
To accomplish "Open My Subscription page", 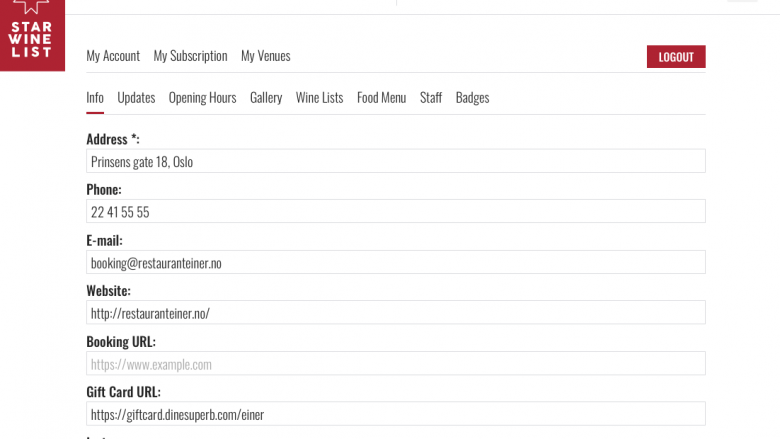I will pyautogui.click(x=190, y=56).
